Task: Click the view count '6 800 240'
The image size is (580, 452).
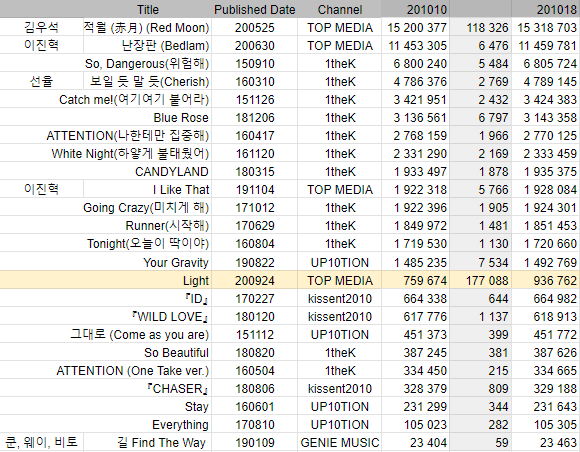Action: pos(420,64)
